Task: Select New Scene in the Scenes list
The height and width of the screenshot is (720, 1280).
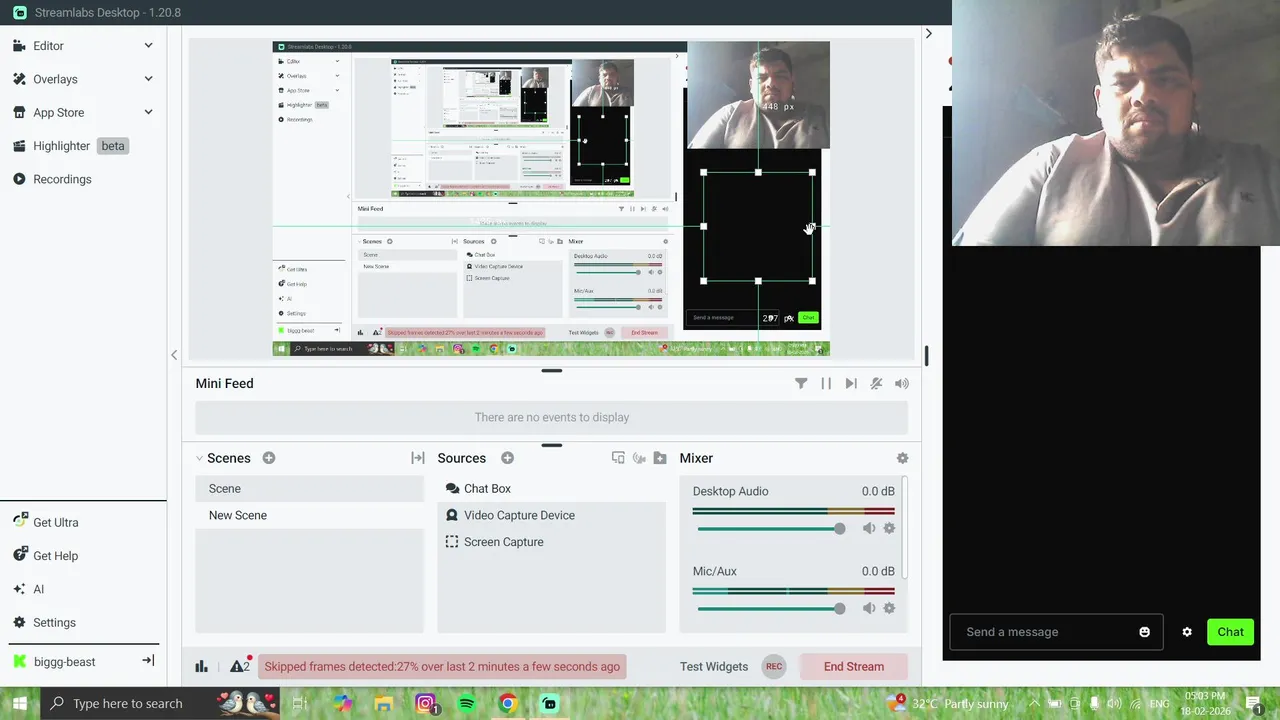Action: click(x=310, y=515)
